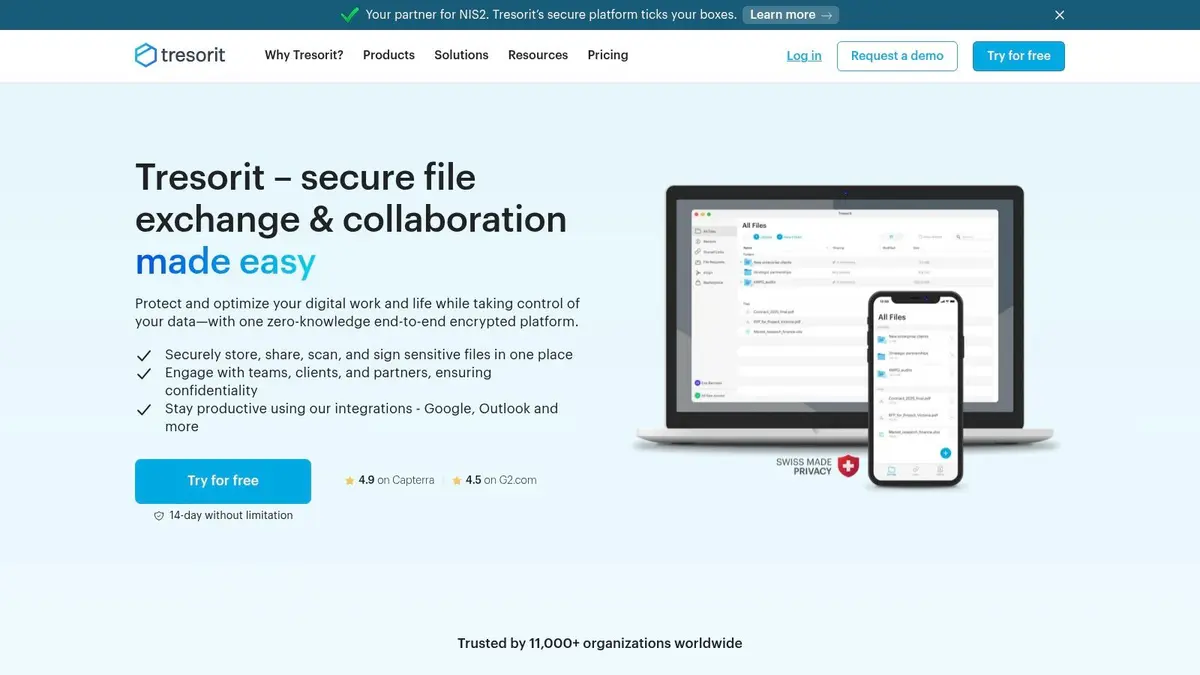Click the phone app mockup image

[x=915, y=390]
